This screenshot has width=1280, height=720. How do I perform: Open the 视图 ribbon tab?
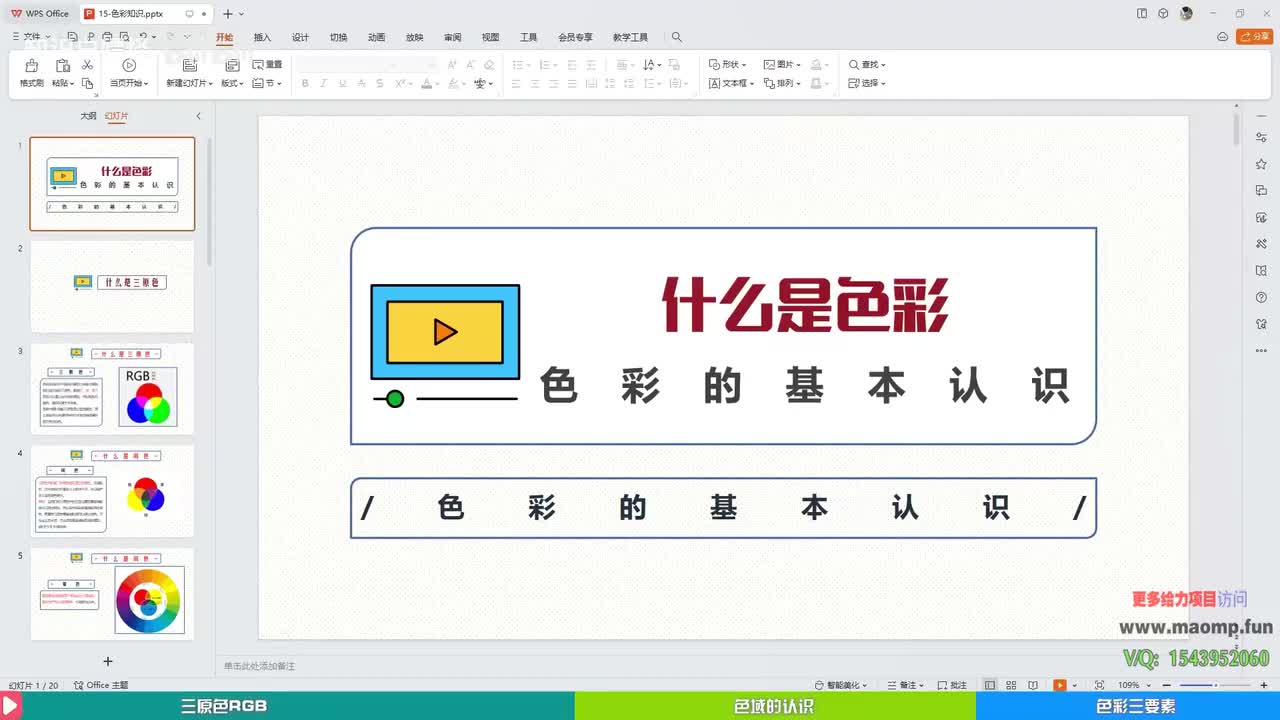click(x=490, y=37)
